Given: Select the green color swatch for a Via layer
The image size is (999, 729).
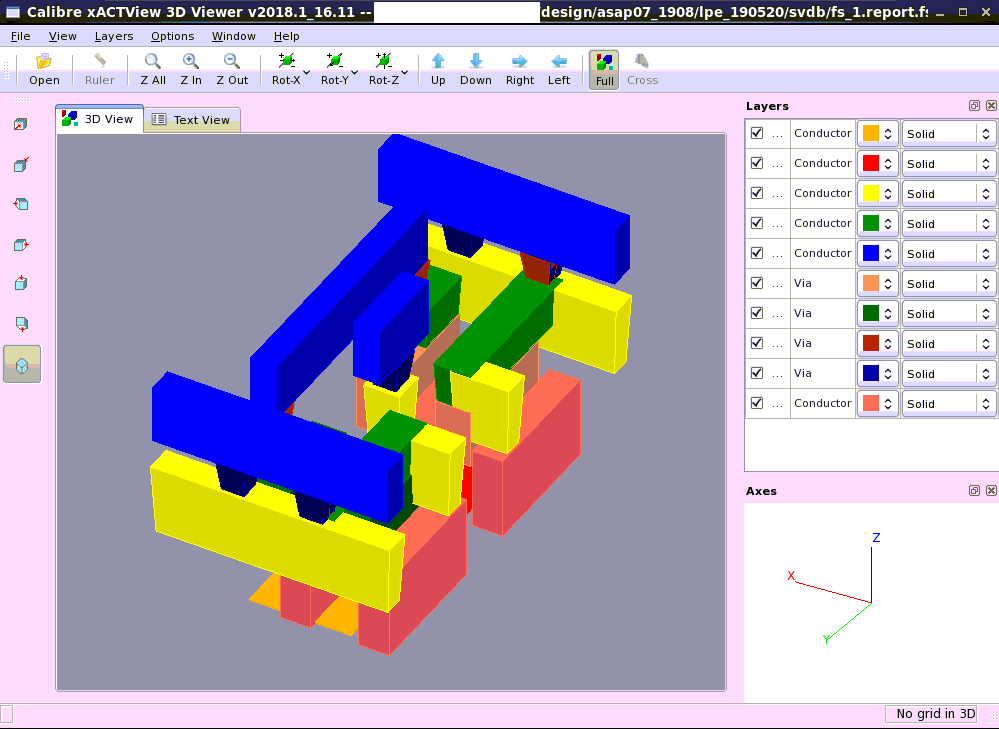Looking at the screenshot, I should (870, 313).
